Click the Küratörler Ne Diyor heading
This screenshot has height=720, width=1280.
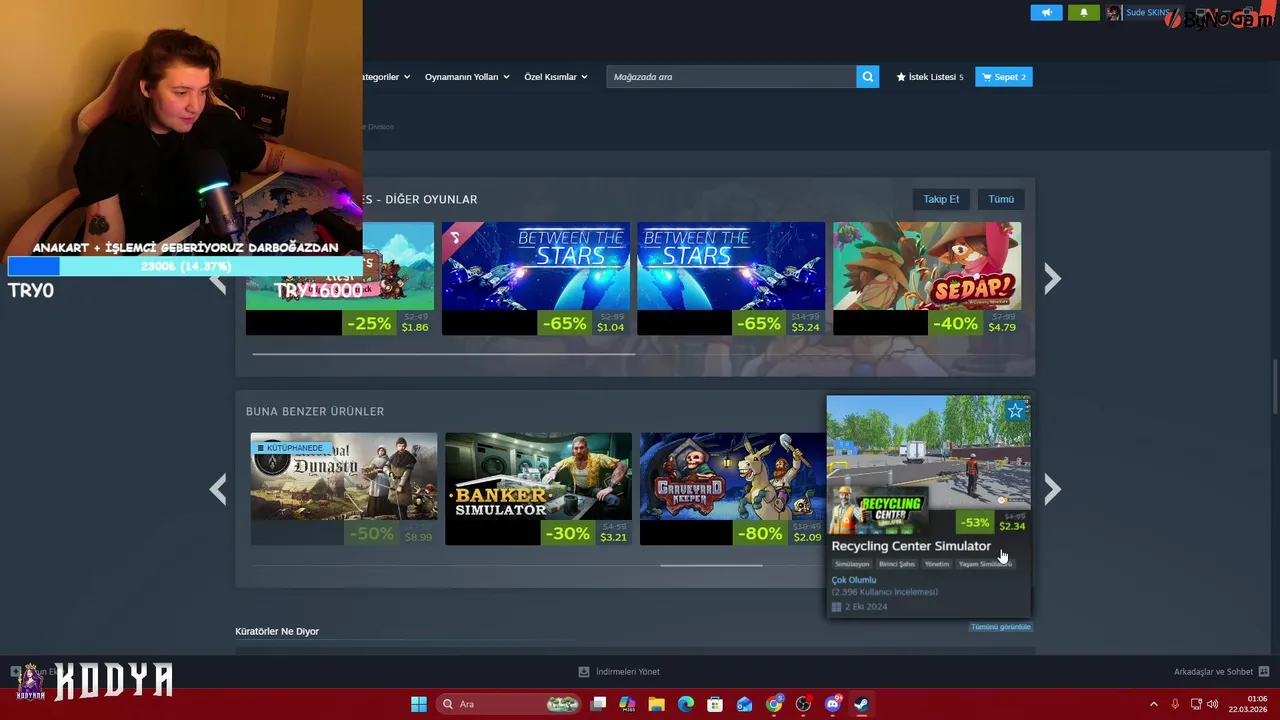coord(277,631)
